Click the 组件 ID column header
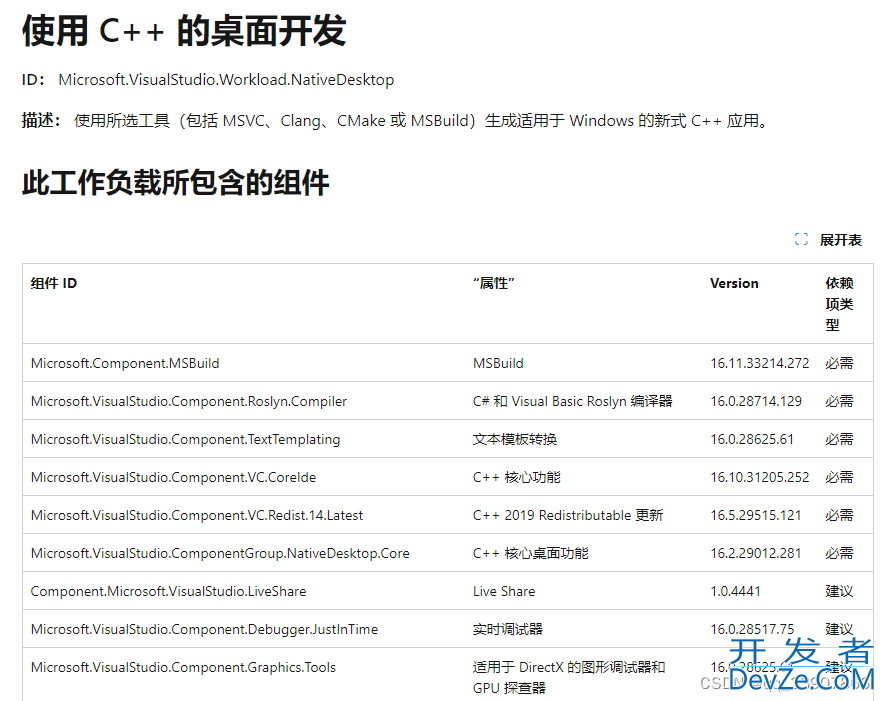885x701 pixels. [54, 283]
